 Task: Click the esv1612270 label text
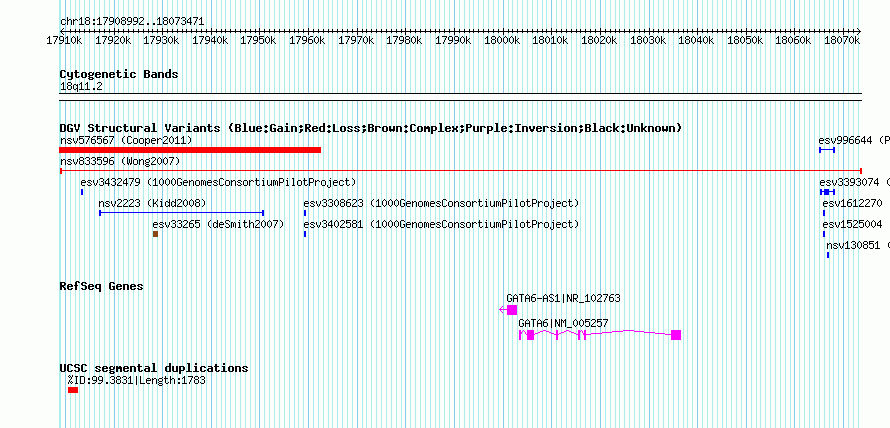853,203
